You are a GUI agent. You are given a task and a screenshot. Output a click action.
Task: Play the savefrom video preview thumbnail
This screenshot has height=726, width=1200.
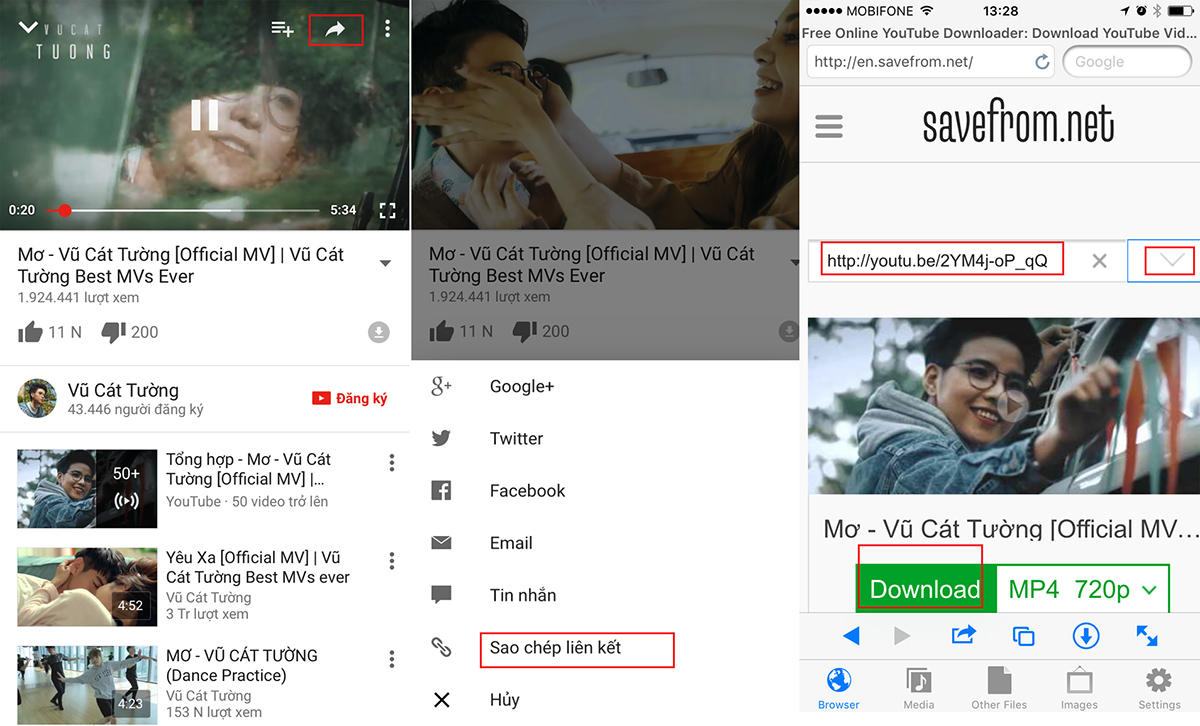1003,405
